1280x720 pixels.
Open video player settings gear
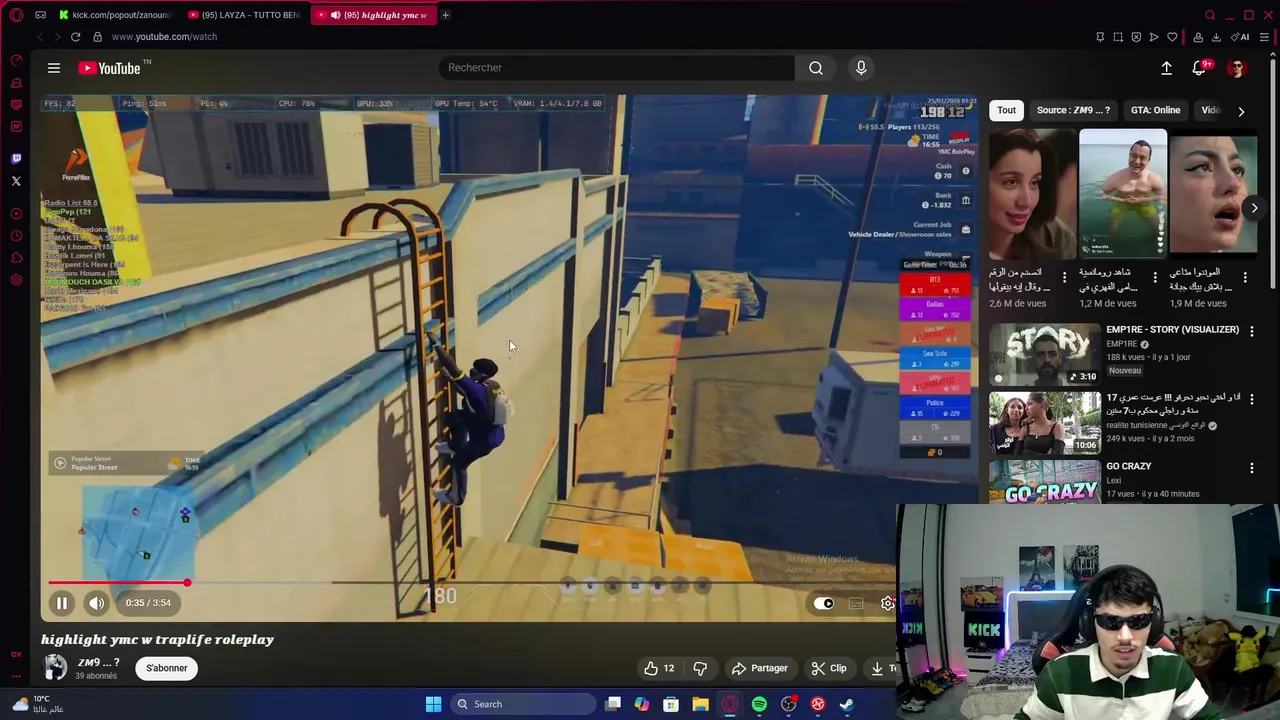(x=887, y=603)
